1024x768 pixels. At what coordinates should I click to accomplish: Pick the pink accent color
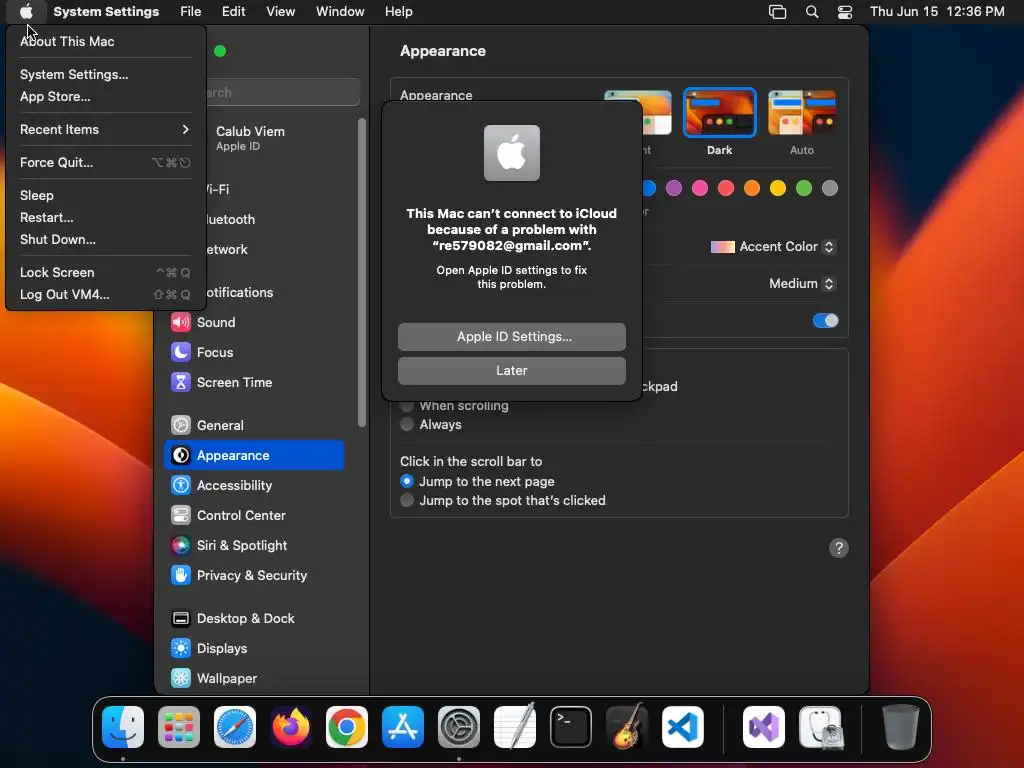[699, 189]
